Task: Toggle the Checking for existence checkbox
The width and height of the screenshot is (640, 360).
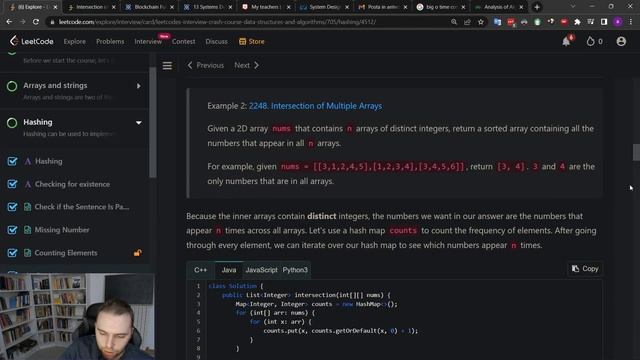Action: click(x=12, y=184)
